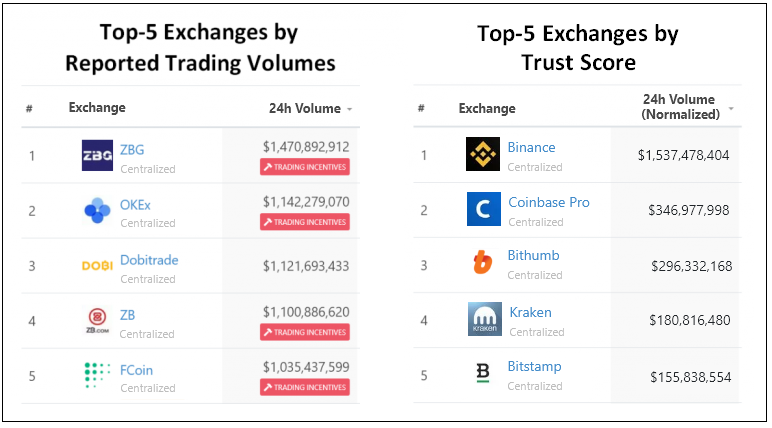Click ZBG's Trading Incentives red badge
Viewport: 772px width, 428px height.
point(305,167)
